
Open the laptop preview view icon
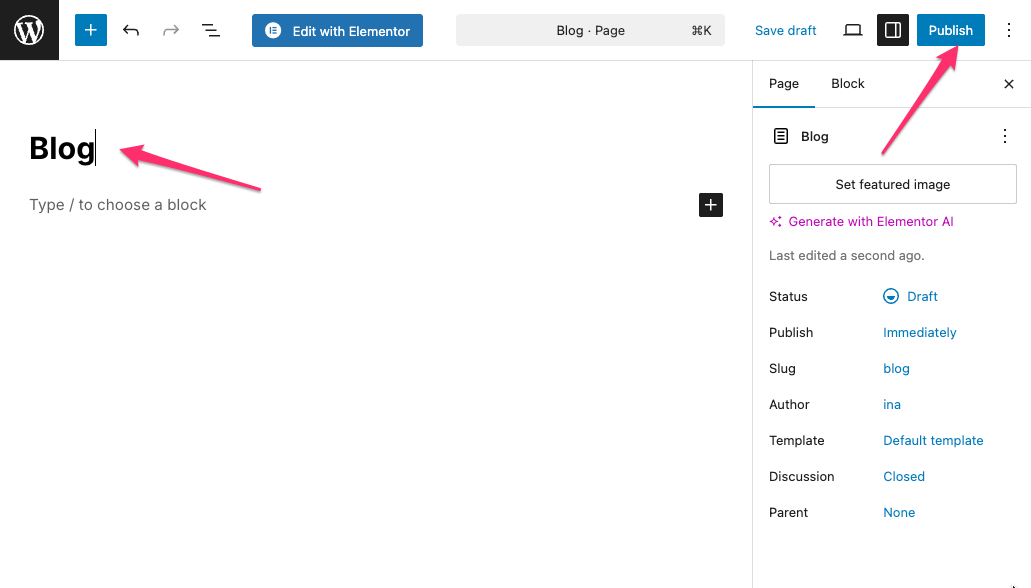click(852, 30)
